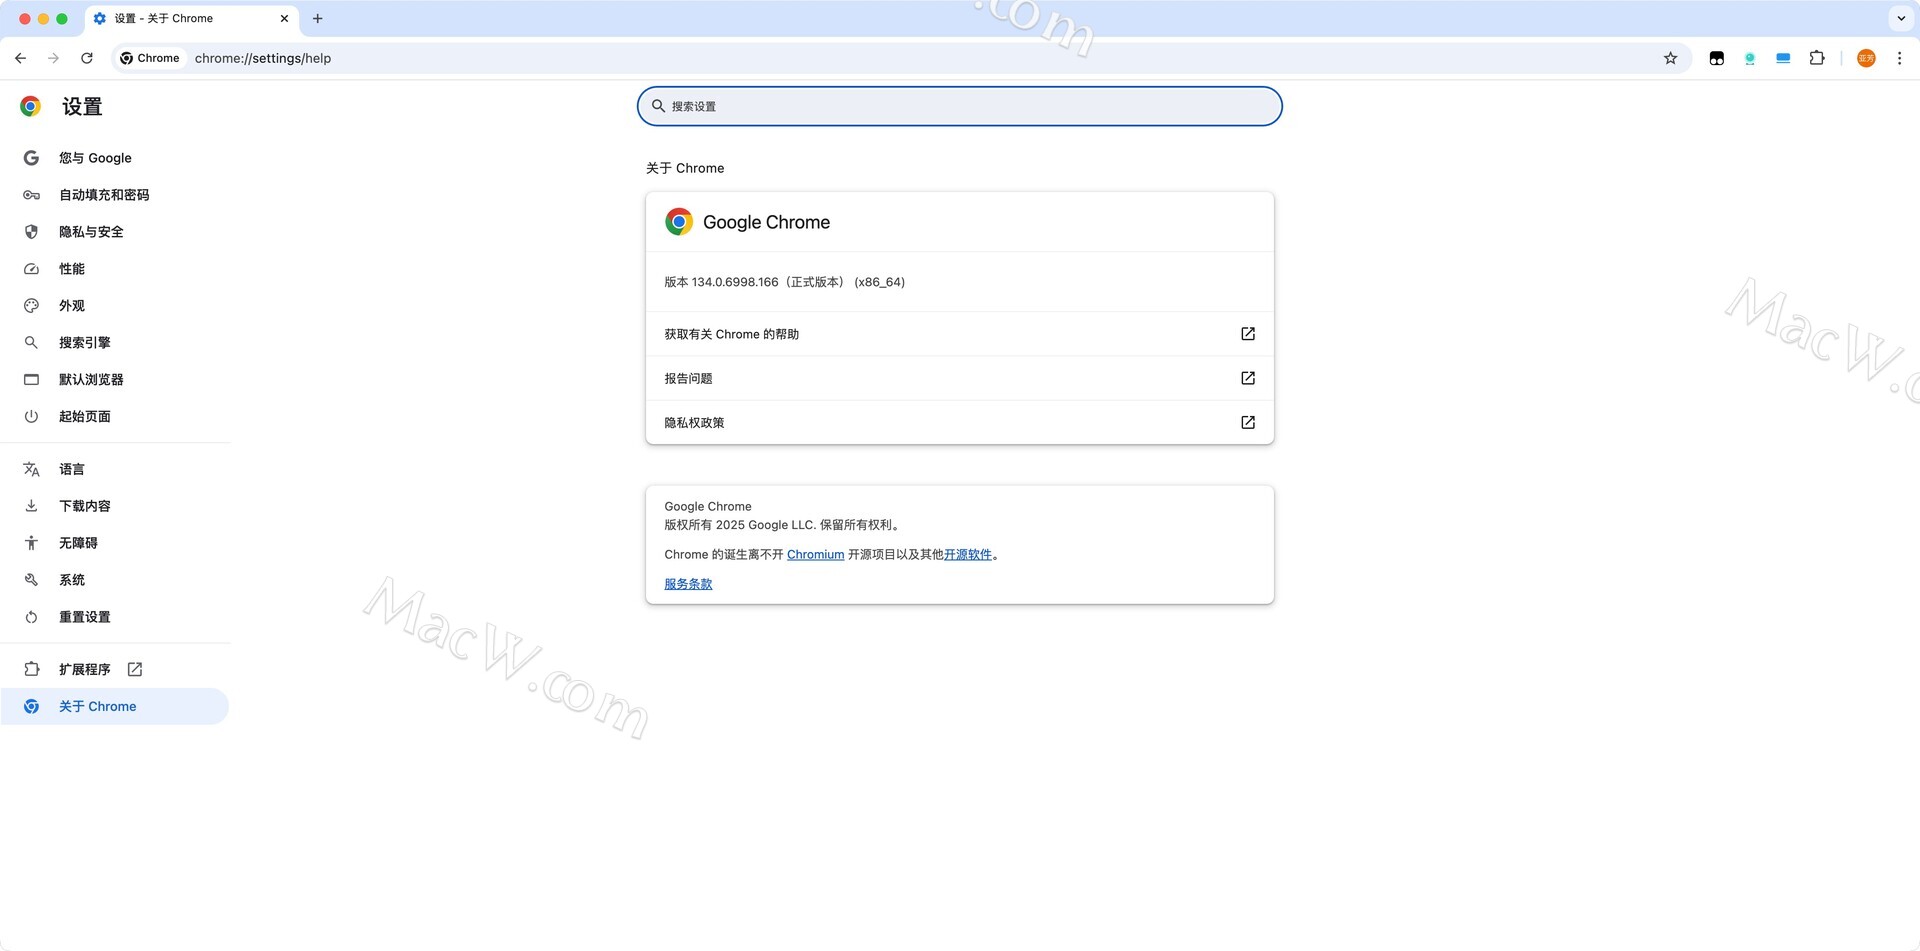Click the magnifier search engine icon
The image size is (1920, 951).
31,343
